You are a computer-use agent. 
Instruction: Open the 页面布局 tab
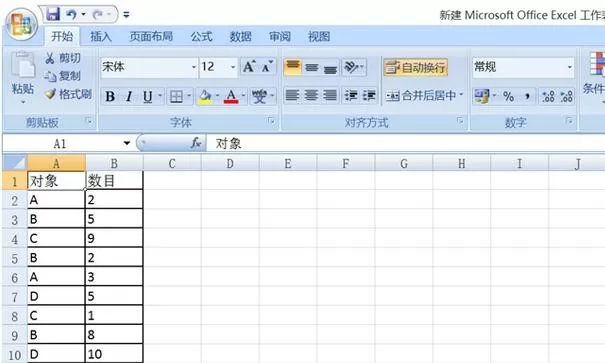coord(151,37)
